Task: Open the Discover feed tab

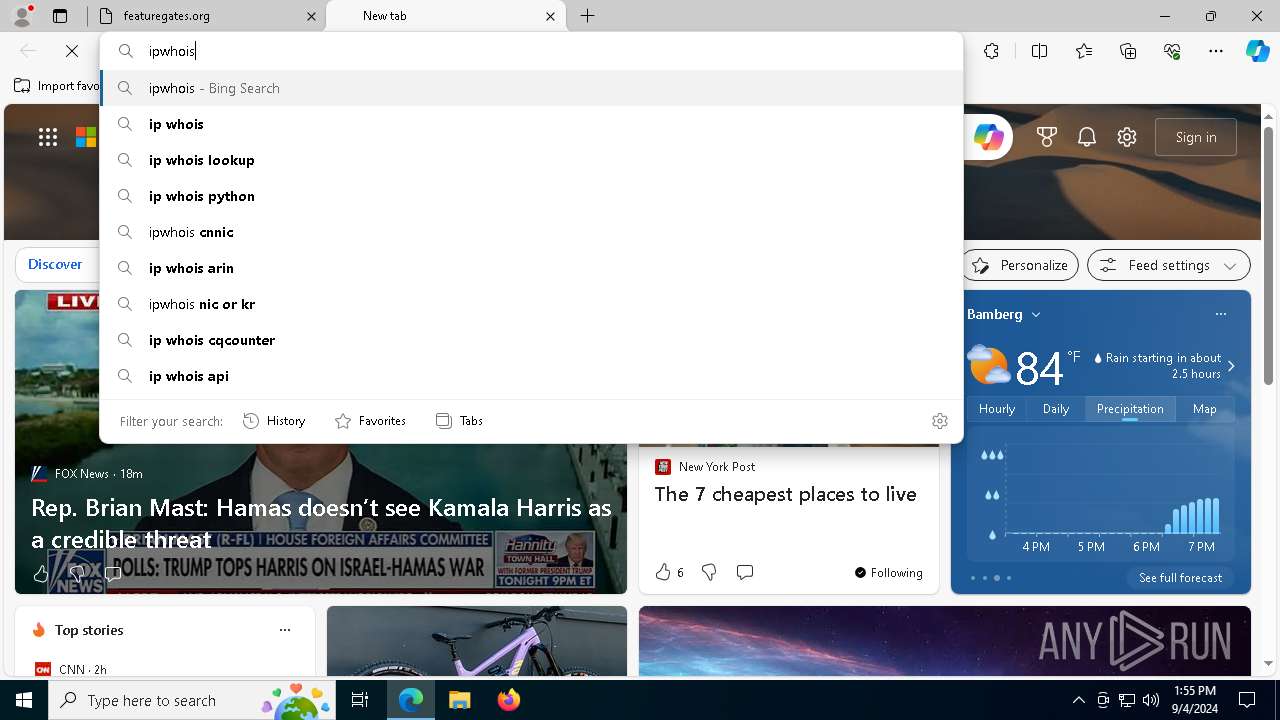Action: coord(55,264)
